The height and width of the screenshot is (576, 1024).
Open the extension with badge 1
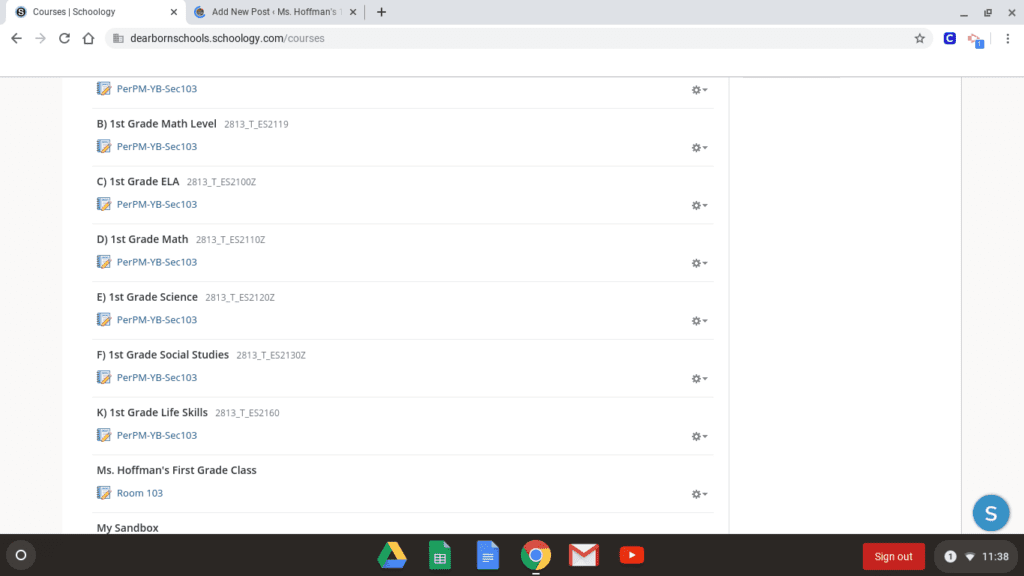[x=976, y=40]
